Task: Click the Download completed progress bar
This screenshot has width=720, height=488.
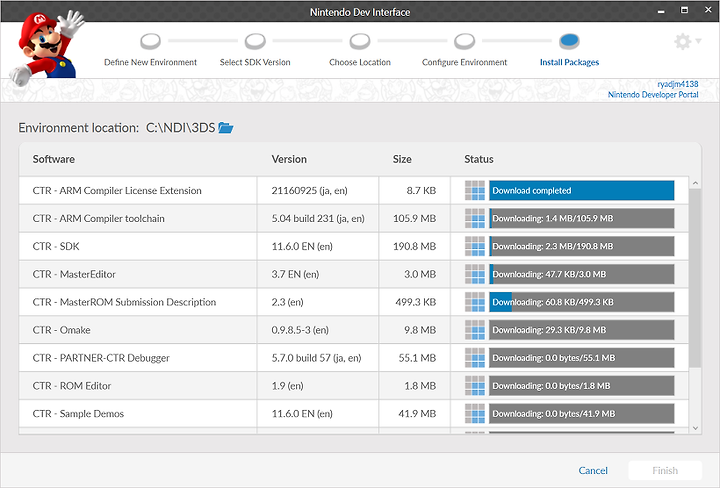Action: pos(582,191)
